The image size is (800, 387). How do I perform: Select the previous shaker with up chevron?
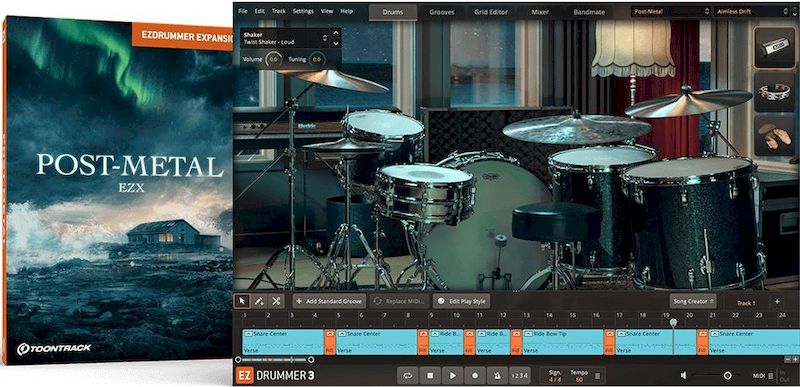335,34
